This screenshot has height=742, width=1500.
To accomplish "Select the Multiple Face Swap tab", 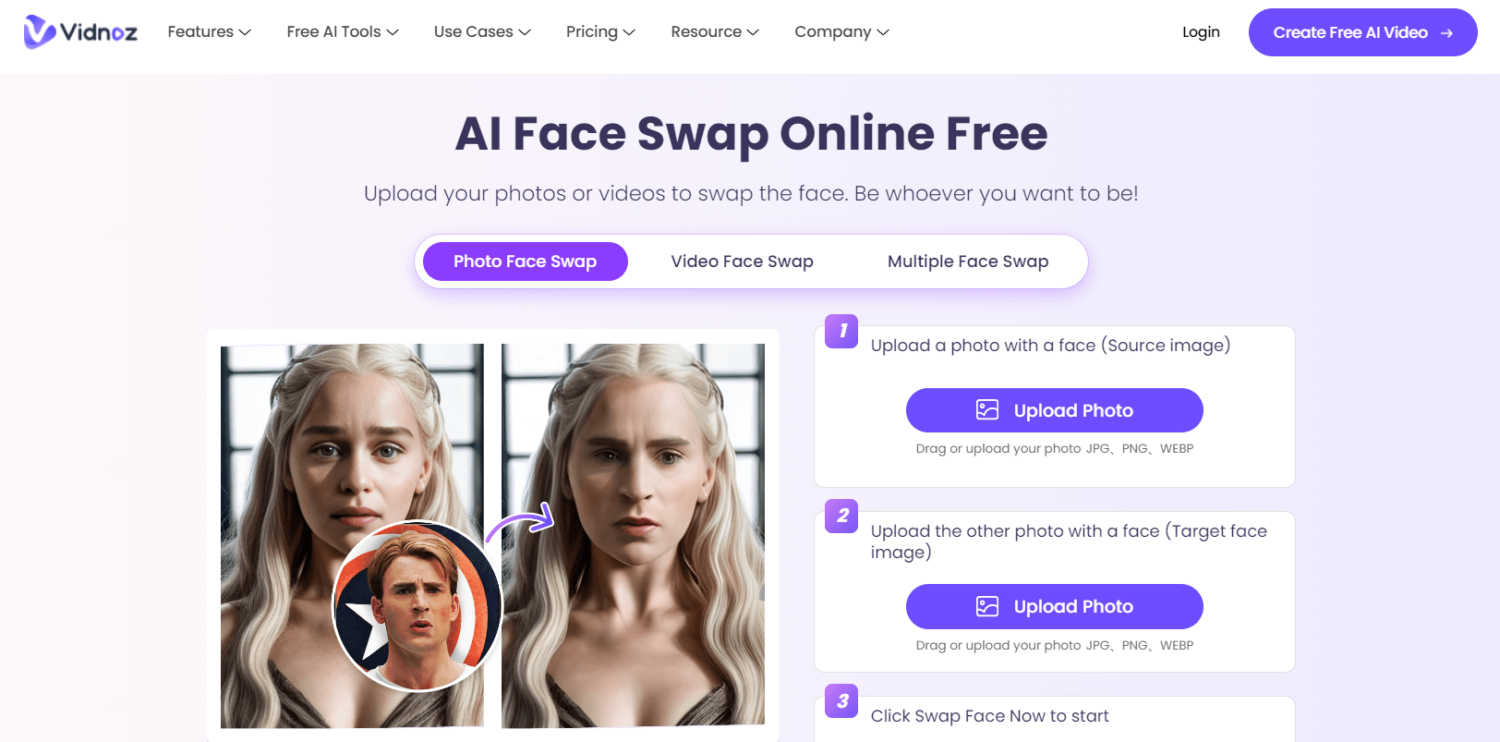I will click(x=968, y=262).
